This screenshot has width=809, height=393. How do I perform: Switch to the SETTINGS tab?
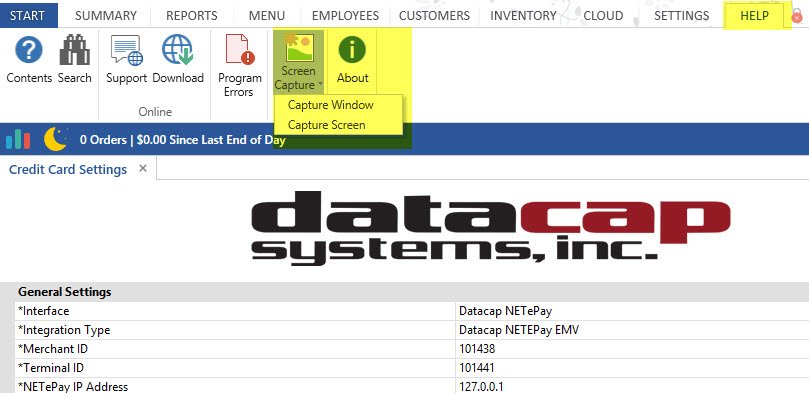click(682, 15)
